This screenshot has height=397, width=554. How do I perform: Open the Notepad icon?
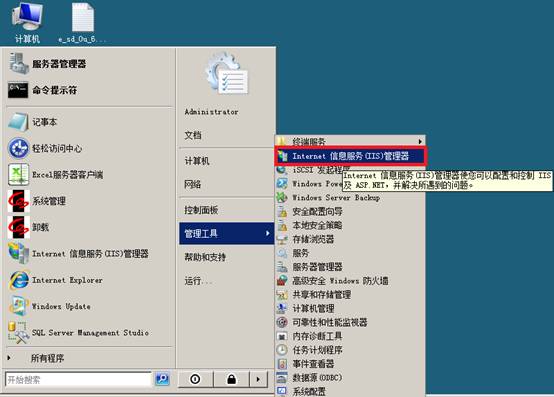coord(18,122)
